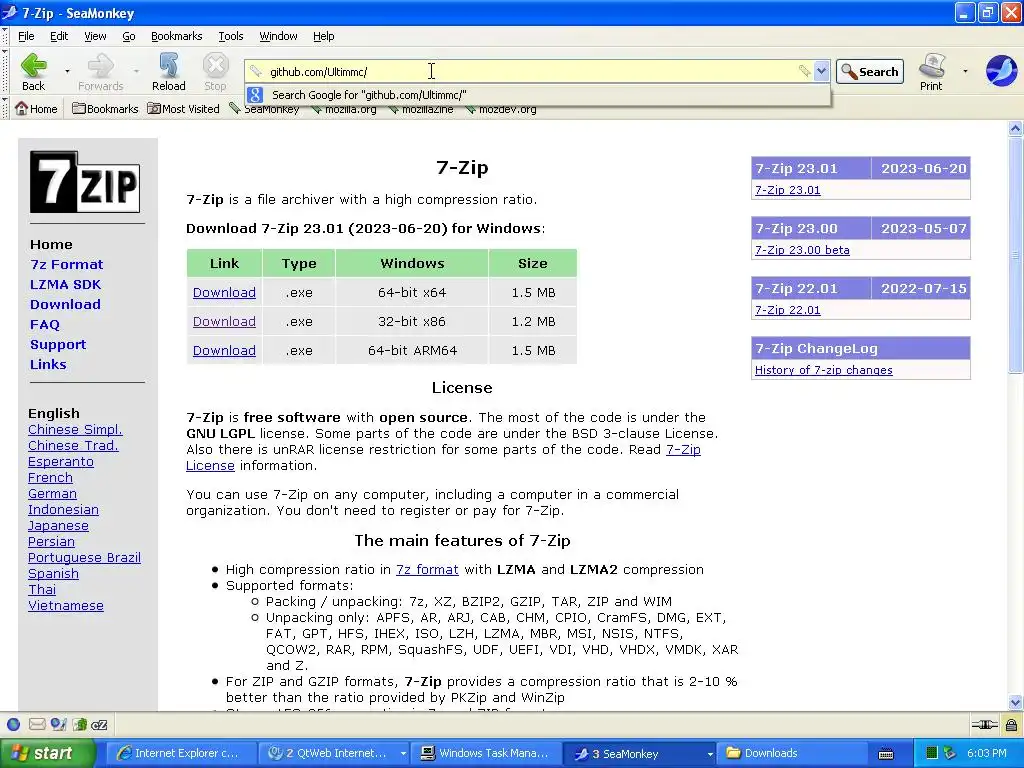Click the green system tray icon

coord(932,753)
